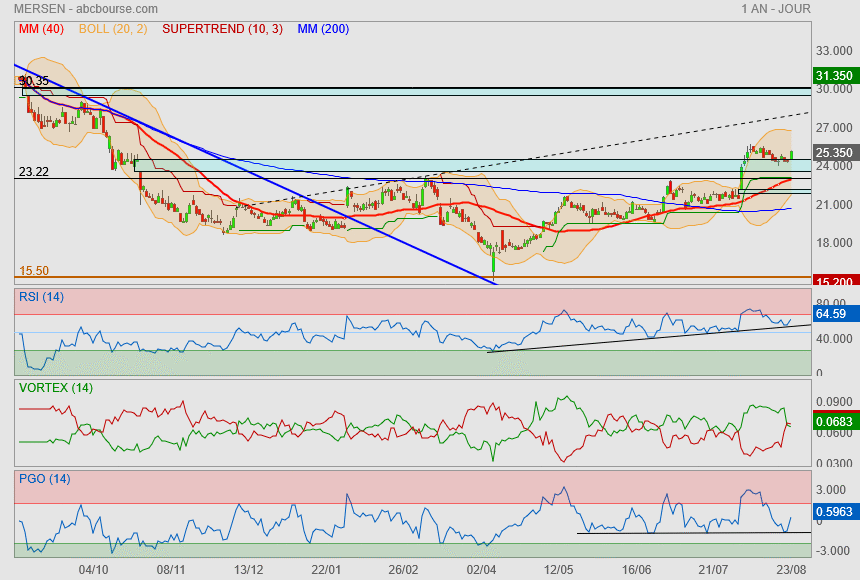The height and width of the screenshot is (580, 860).
Task: Click the PGO value tag 0.5963
Action: click(x=833, y=513)
